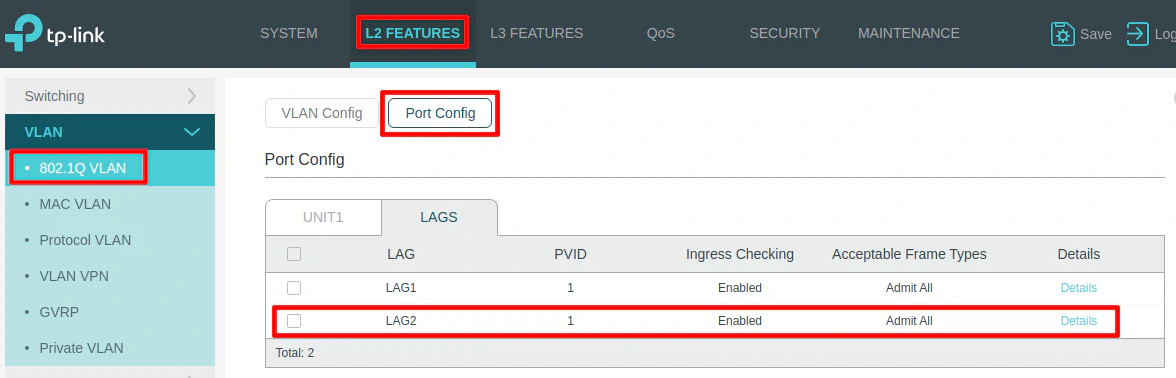Click the PVID column header
The width and height of the screenshot is (1176, 378).
coord(571,254)
